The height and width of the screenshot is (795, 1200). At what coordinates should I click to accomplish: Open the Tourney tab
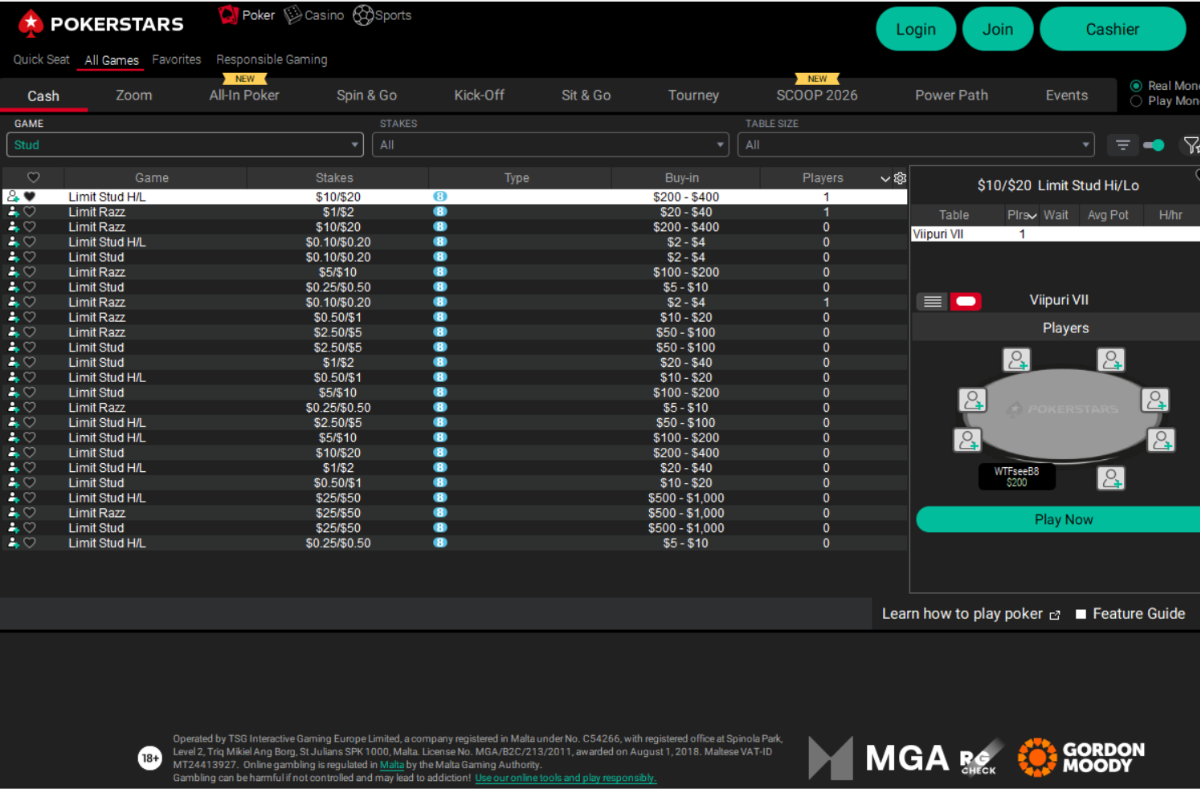point(694,96)
